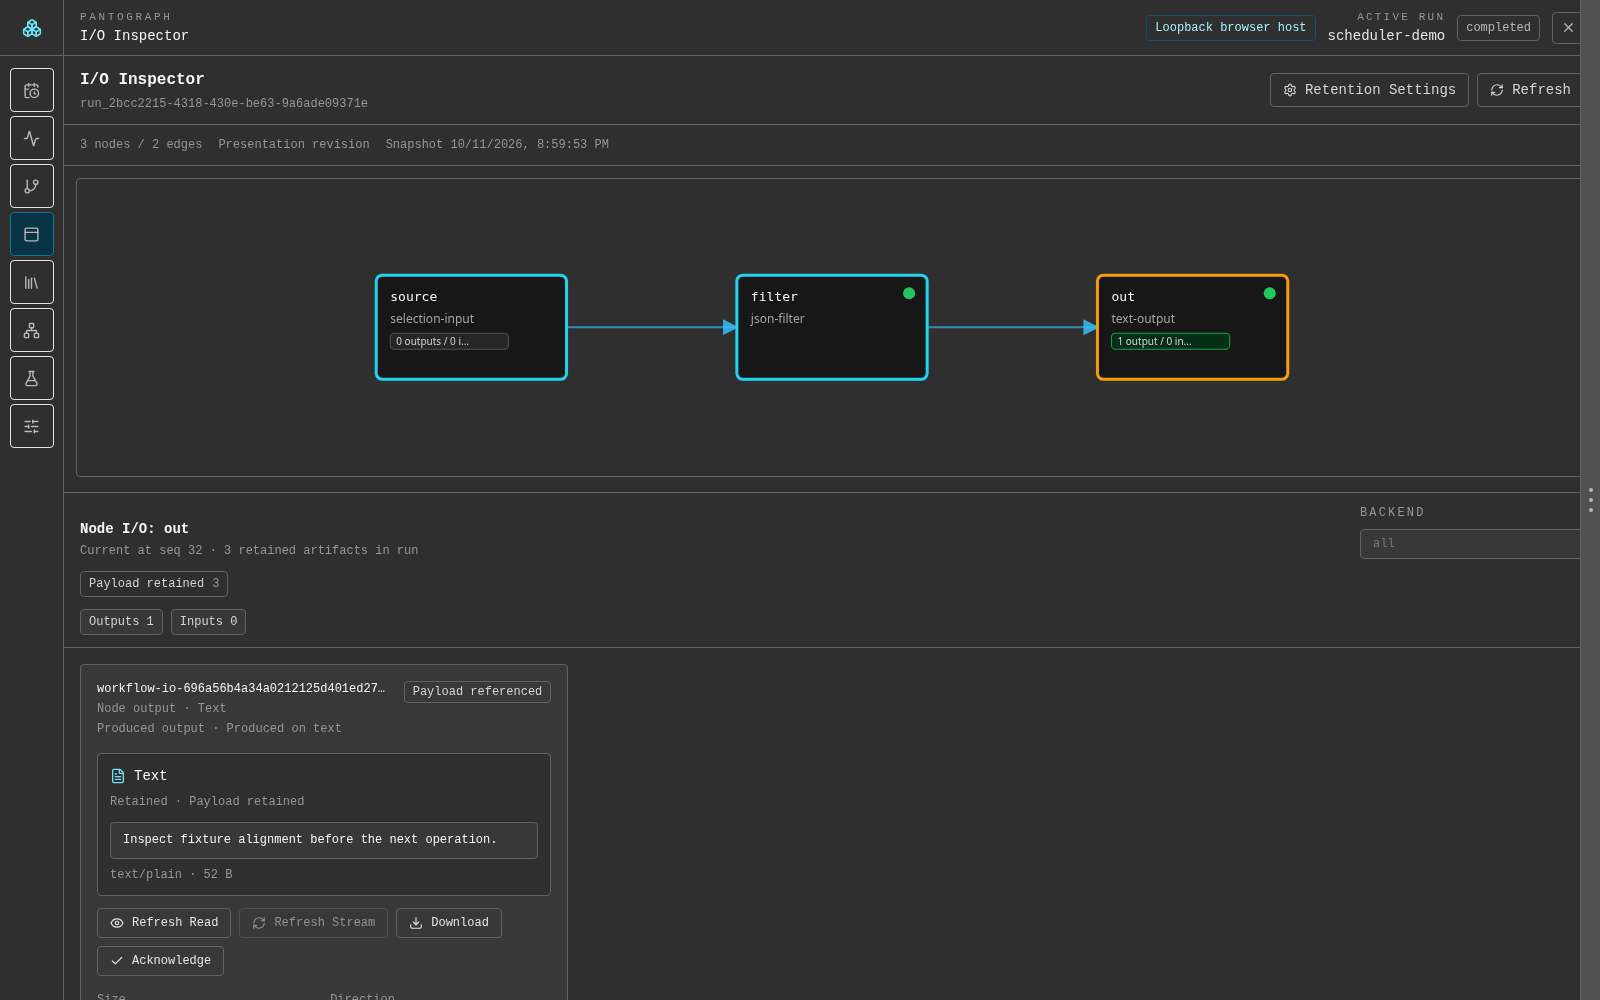Screen dimensions: 1600x1000
Task: Click Refresh Read button
Action: (x=164, y=923)
